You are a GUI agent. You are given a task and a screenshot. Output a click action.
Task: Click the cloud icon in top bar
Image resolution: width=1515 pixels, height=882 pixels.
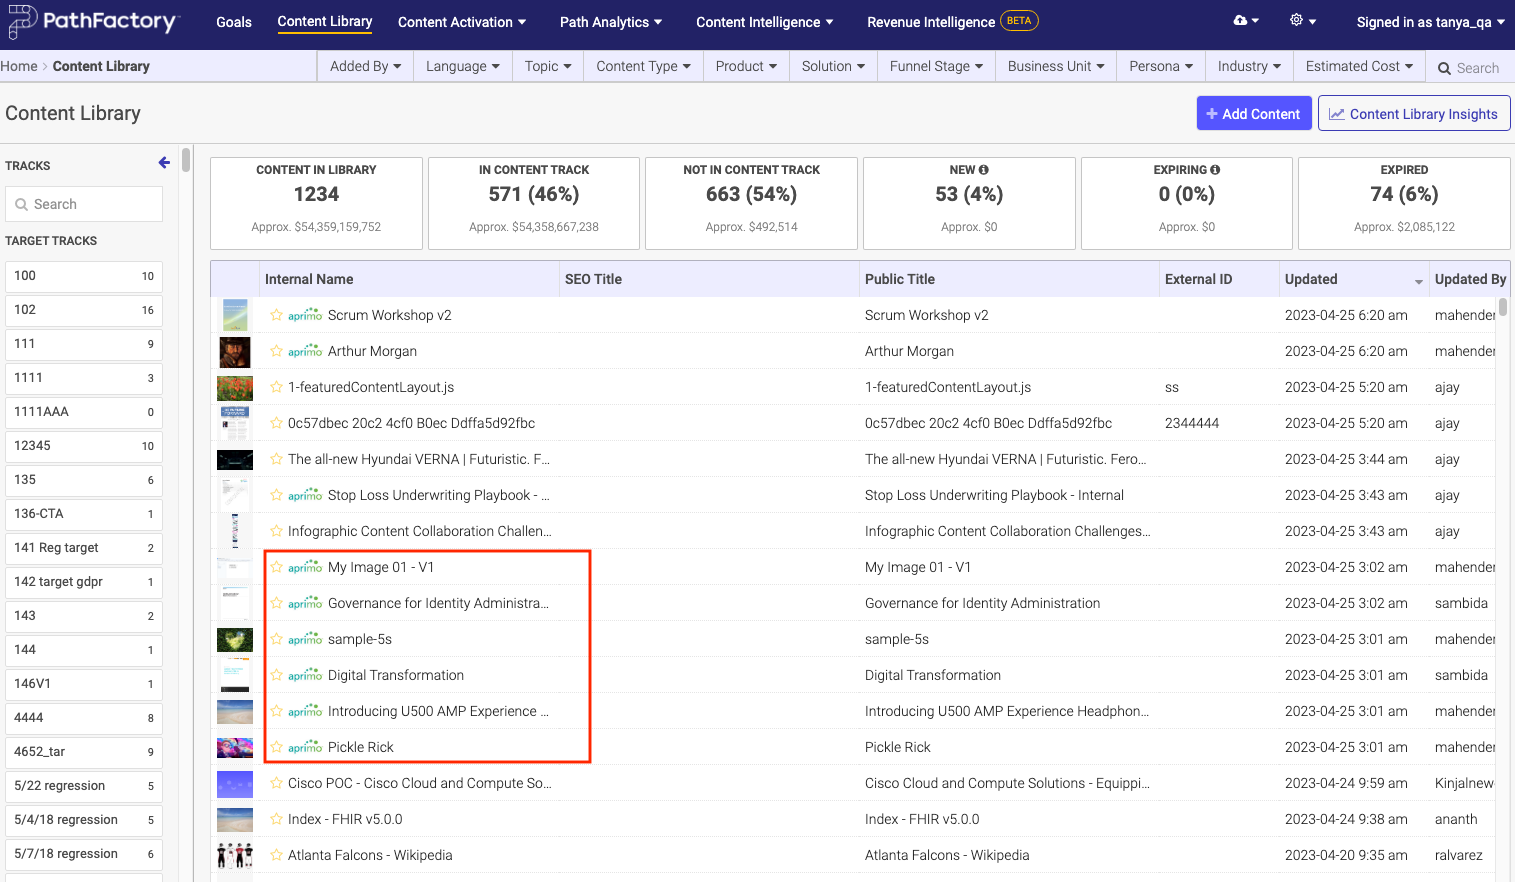pos(1240,21)
